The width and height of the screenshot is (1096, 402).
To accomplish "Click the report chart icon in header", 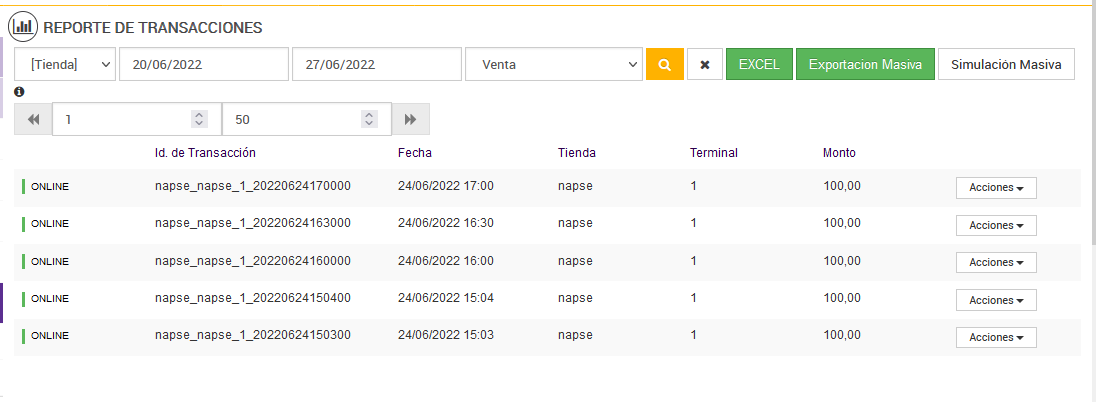I will click(x=23, y=27).
